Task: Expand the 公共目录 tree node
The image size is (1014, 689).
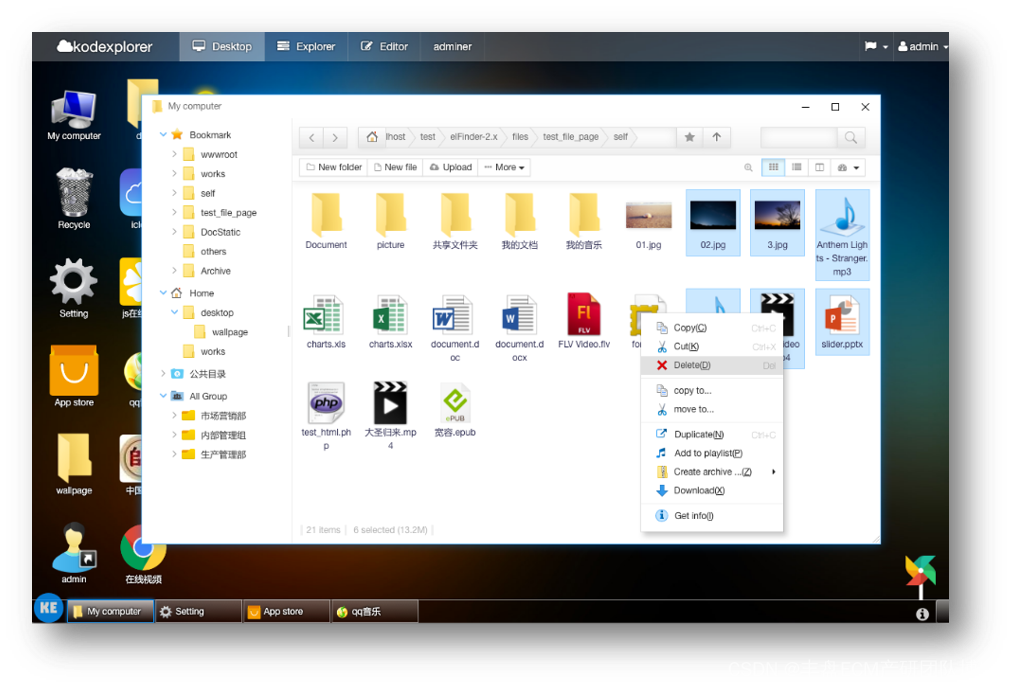Action: pos(163,373)
